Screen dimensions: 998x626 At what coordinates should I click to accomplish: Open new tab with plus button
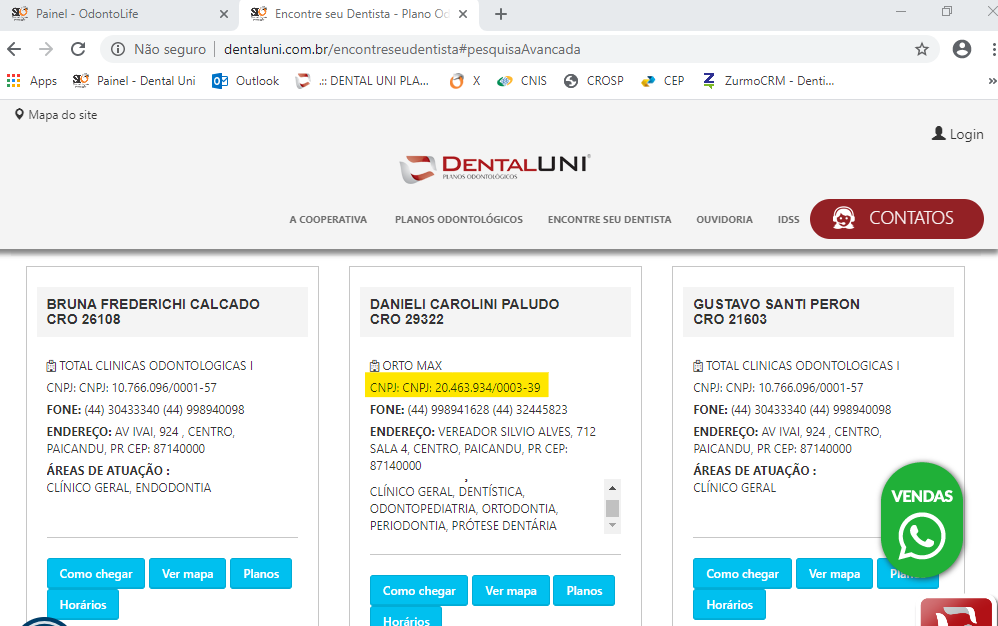501,14
